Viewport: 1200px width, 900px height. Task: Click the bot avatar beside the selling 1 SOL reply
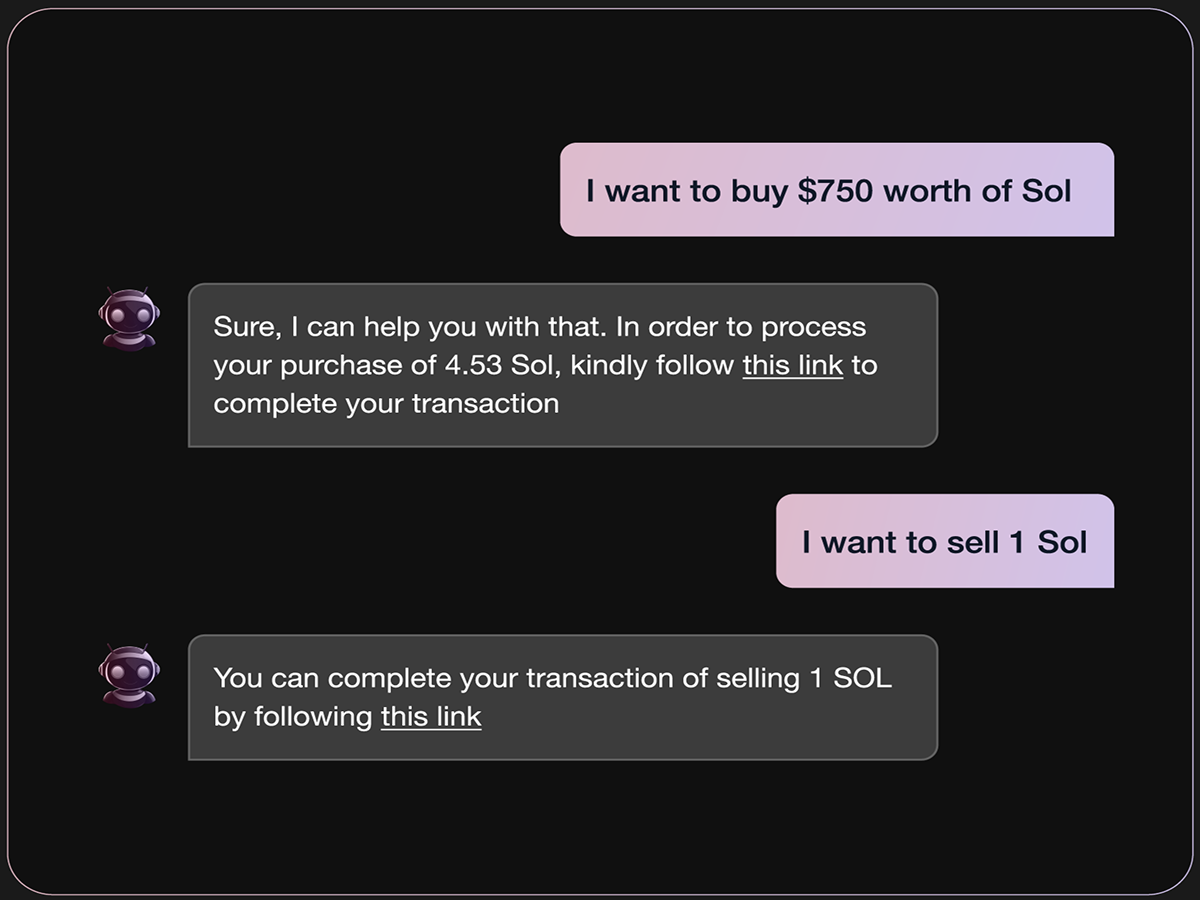click(128, 674)
